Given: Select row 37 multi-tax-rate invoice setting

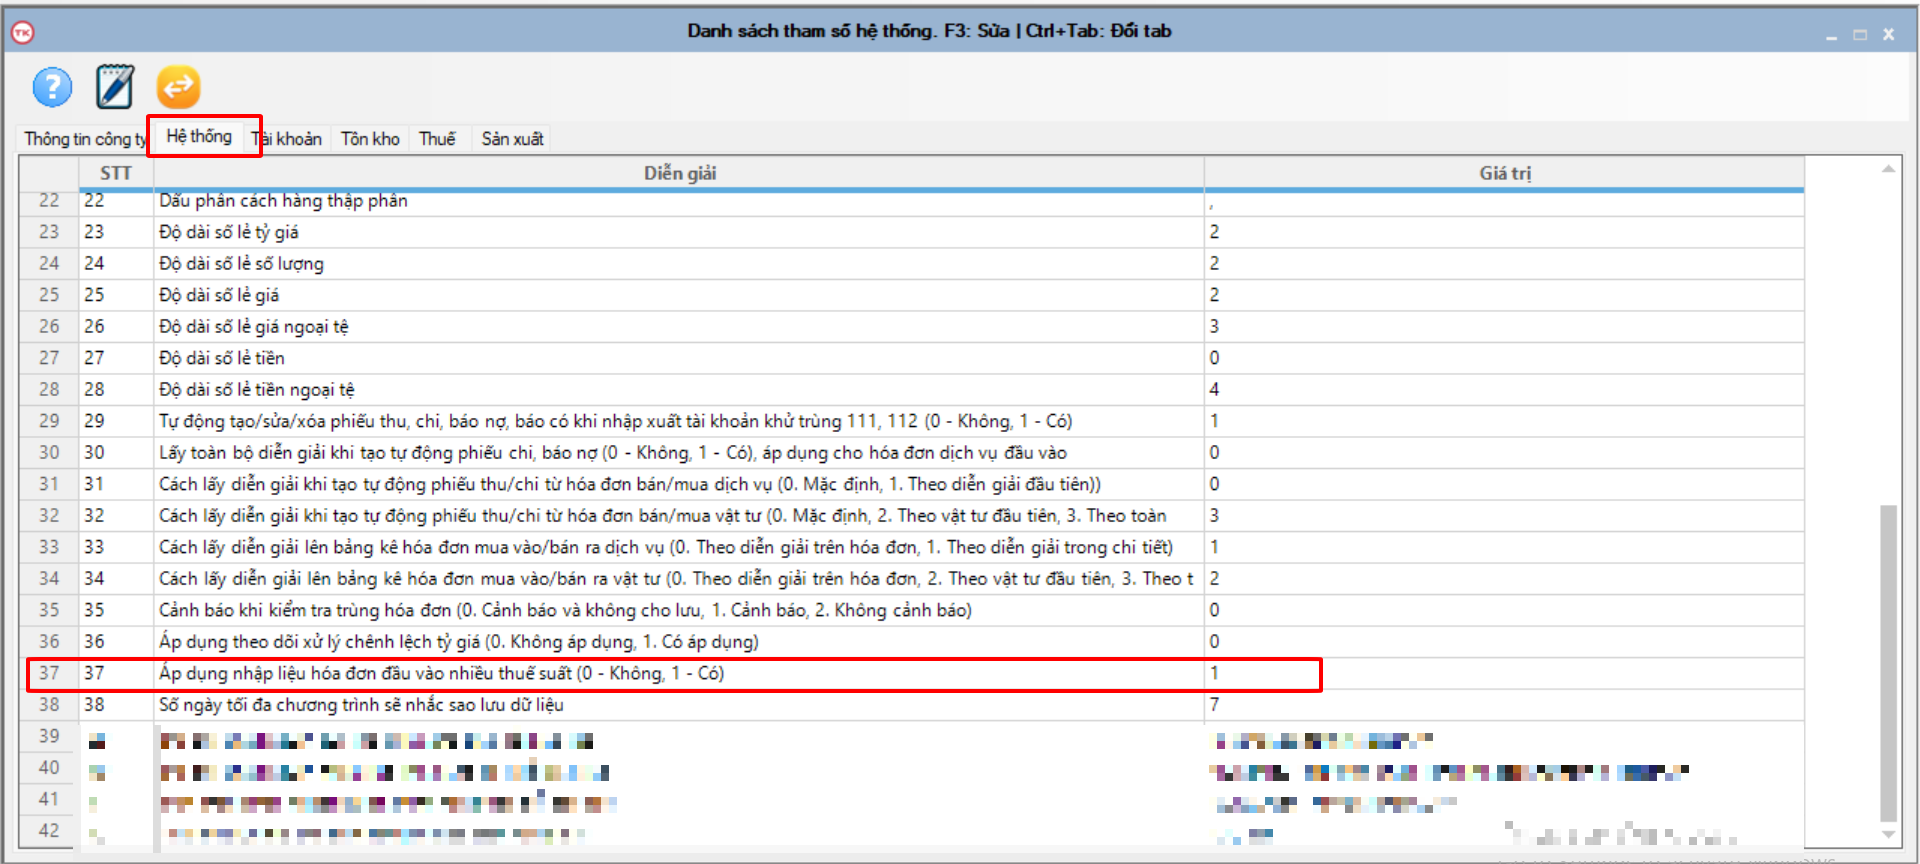Looking at the screenshot, I should pyautogui.click(x=441, y=673).
